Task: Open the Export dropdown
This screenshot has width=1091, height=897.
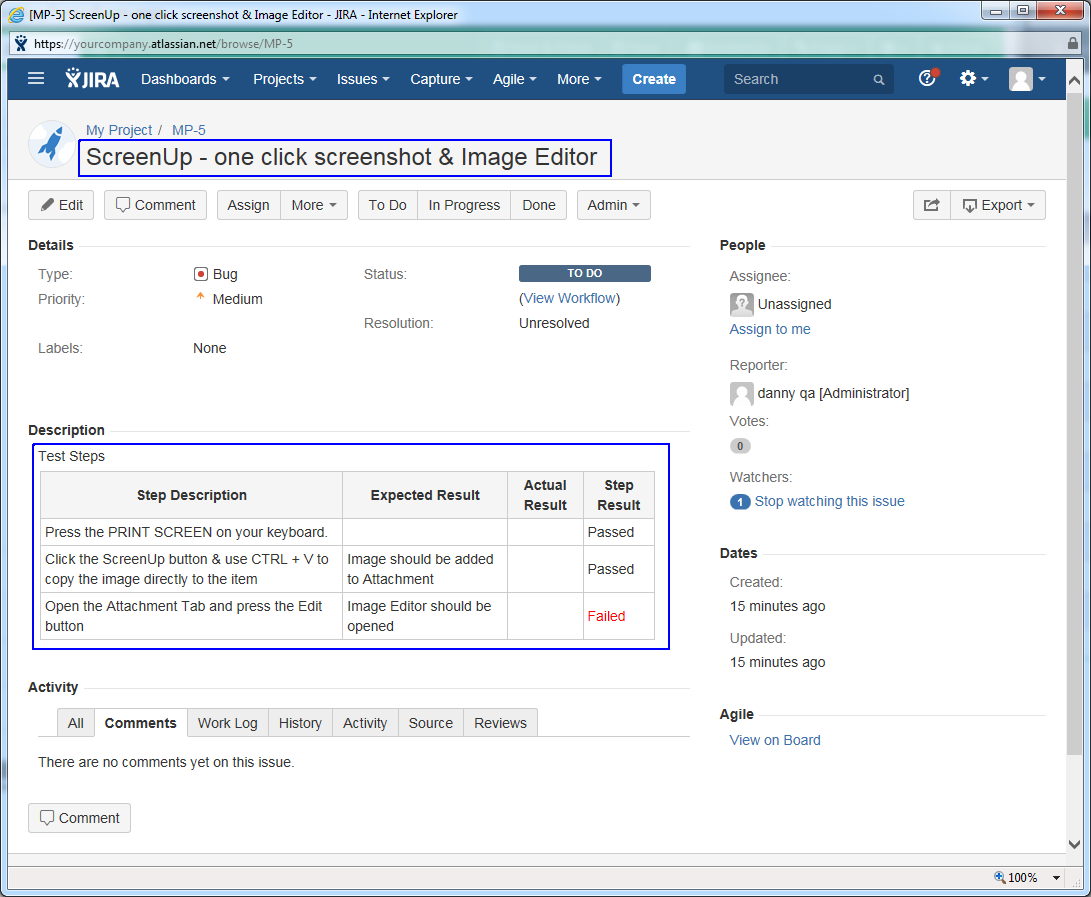Action: 998,205
